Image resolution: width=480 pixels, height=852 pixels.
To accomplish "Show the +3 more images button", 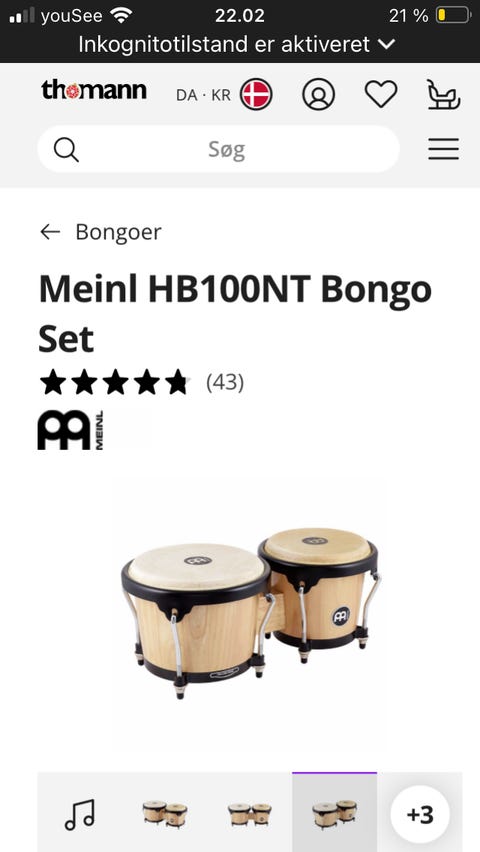I will pos(420,815).
